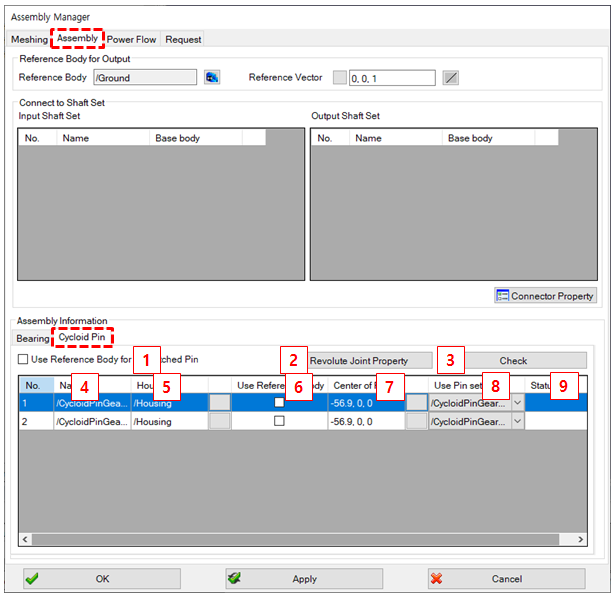
Task: Click Name header in Input Shaft Set table
Action: pos(103,138)
